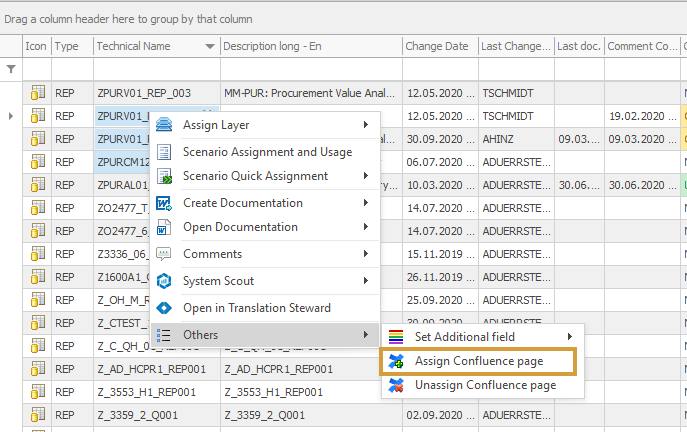Click the Scenario Quick Assignment icon
The width and height of the screenshot is (687, 432).
(166, 177)
